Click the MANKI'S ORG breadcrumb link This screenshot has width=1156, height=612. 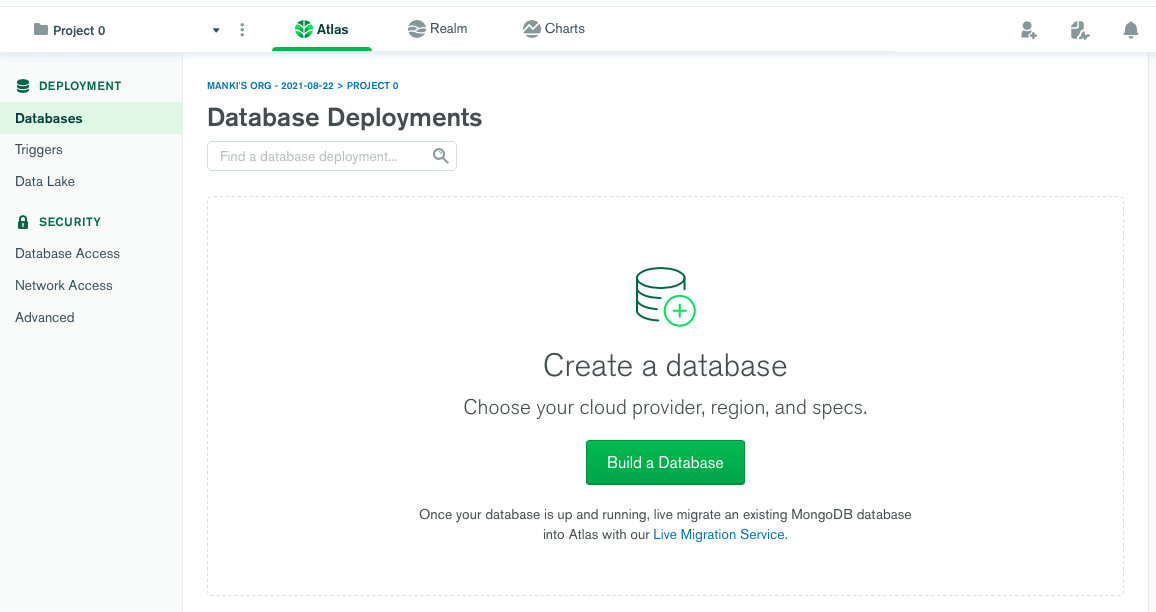(270, 86)
